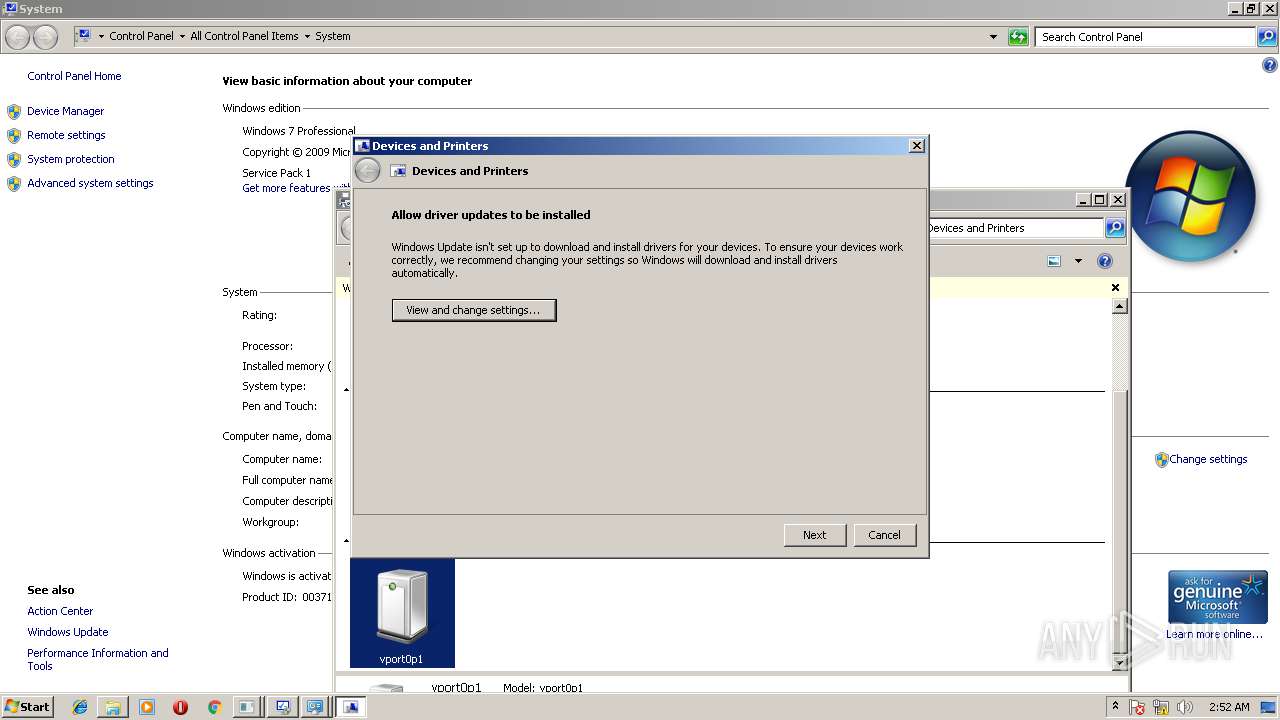The width and height of the screenshot is (1280, 720).
Task: Click inside the Search Control Panel field
Action: tap(1145, 37)
